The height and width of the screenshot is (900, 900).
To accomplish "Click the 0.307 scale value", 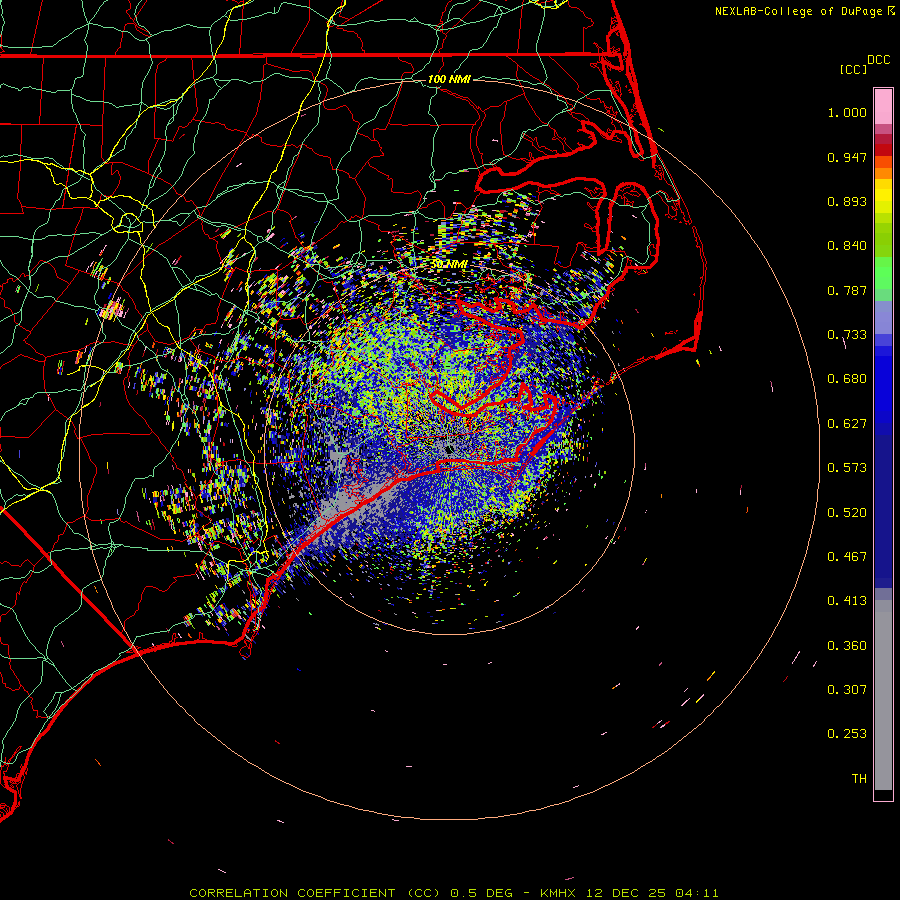I will [847, 690].
